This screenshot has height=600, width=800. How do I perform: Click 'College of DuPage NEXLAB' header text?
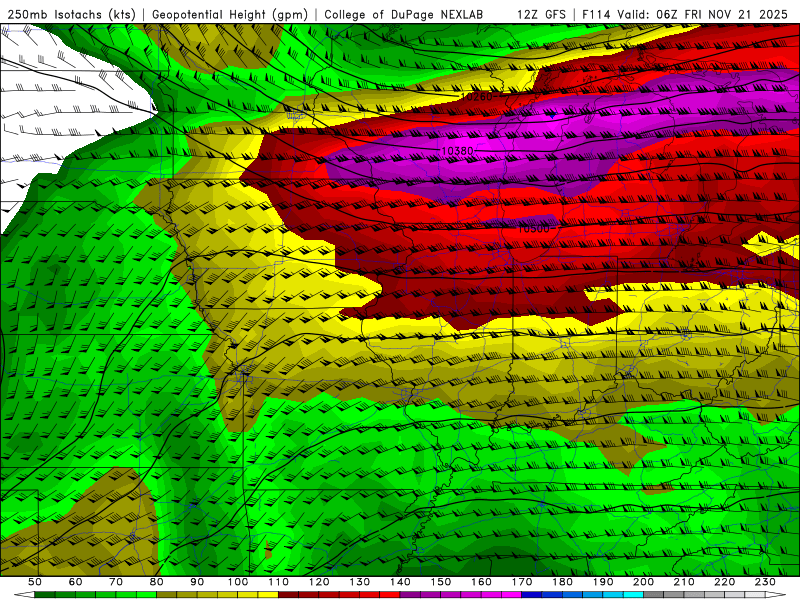point(403,15)
